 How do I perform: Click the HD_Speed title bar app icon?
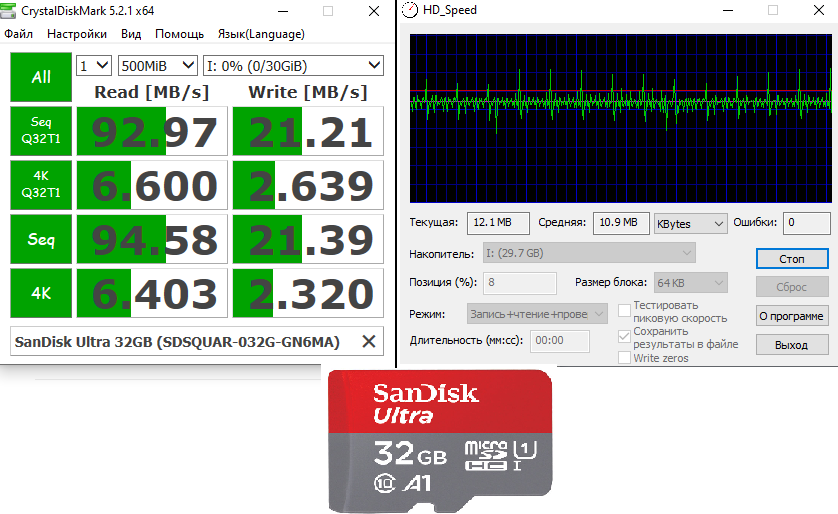pos(410,10)
